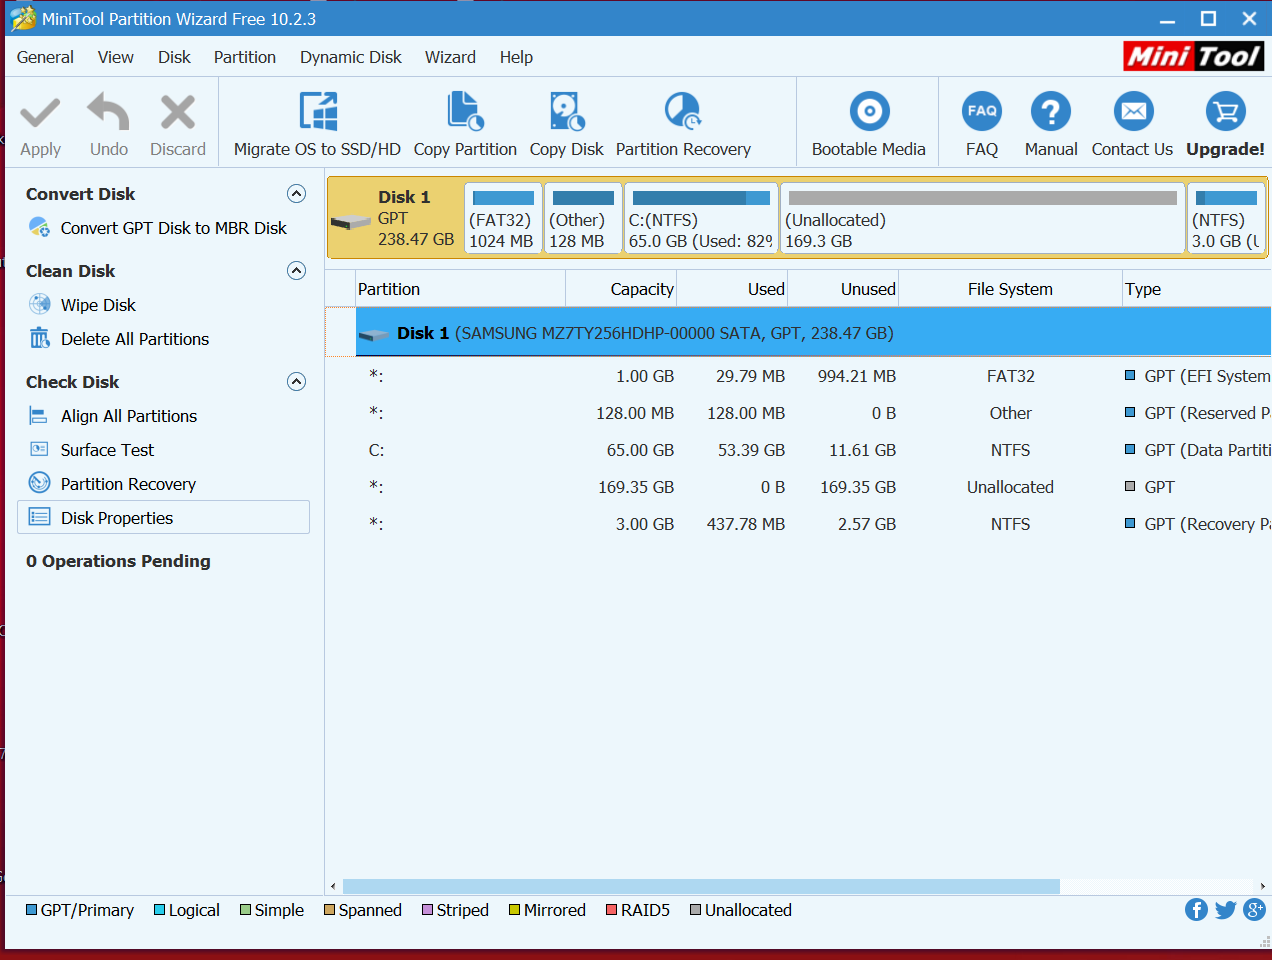Open Disk Properties in sidebar
The image size is (1272, 960).
point(164,517)
